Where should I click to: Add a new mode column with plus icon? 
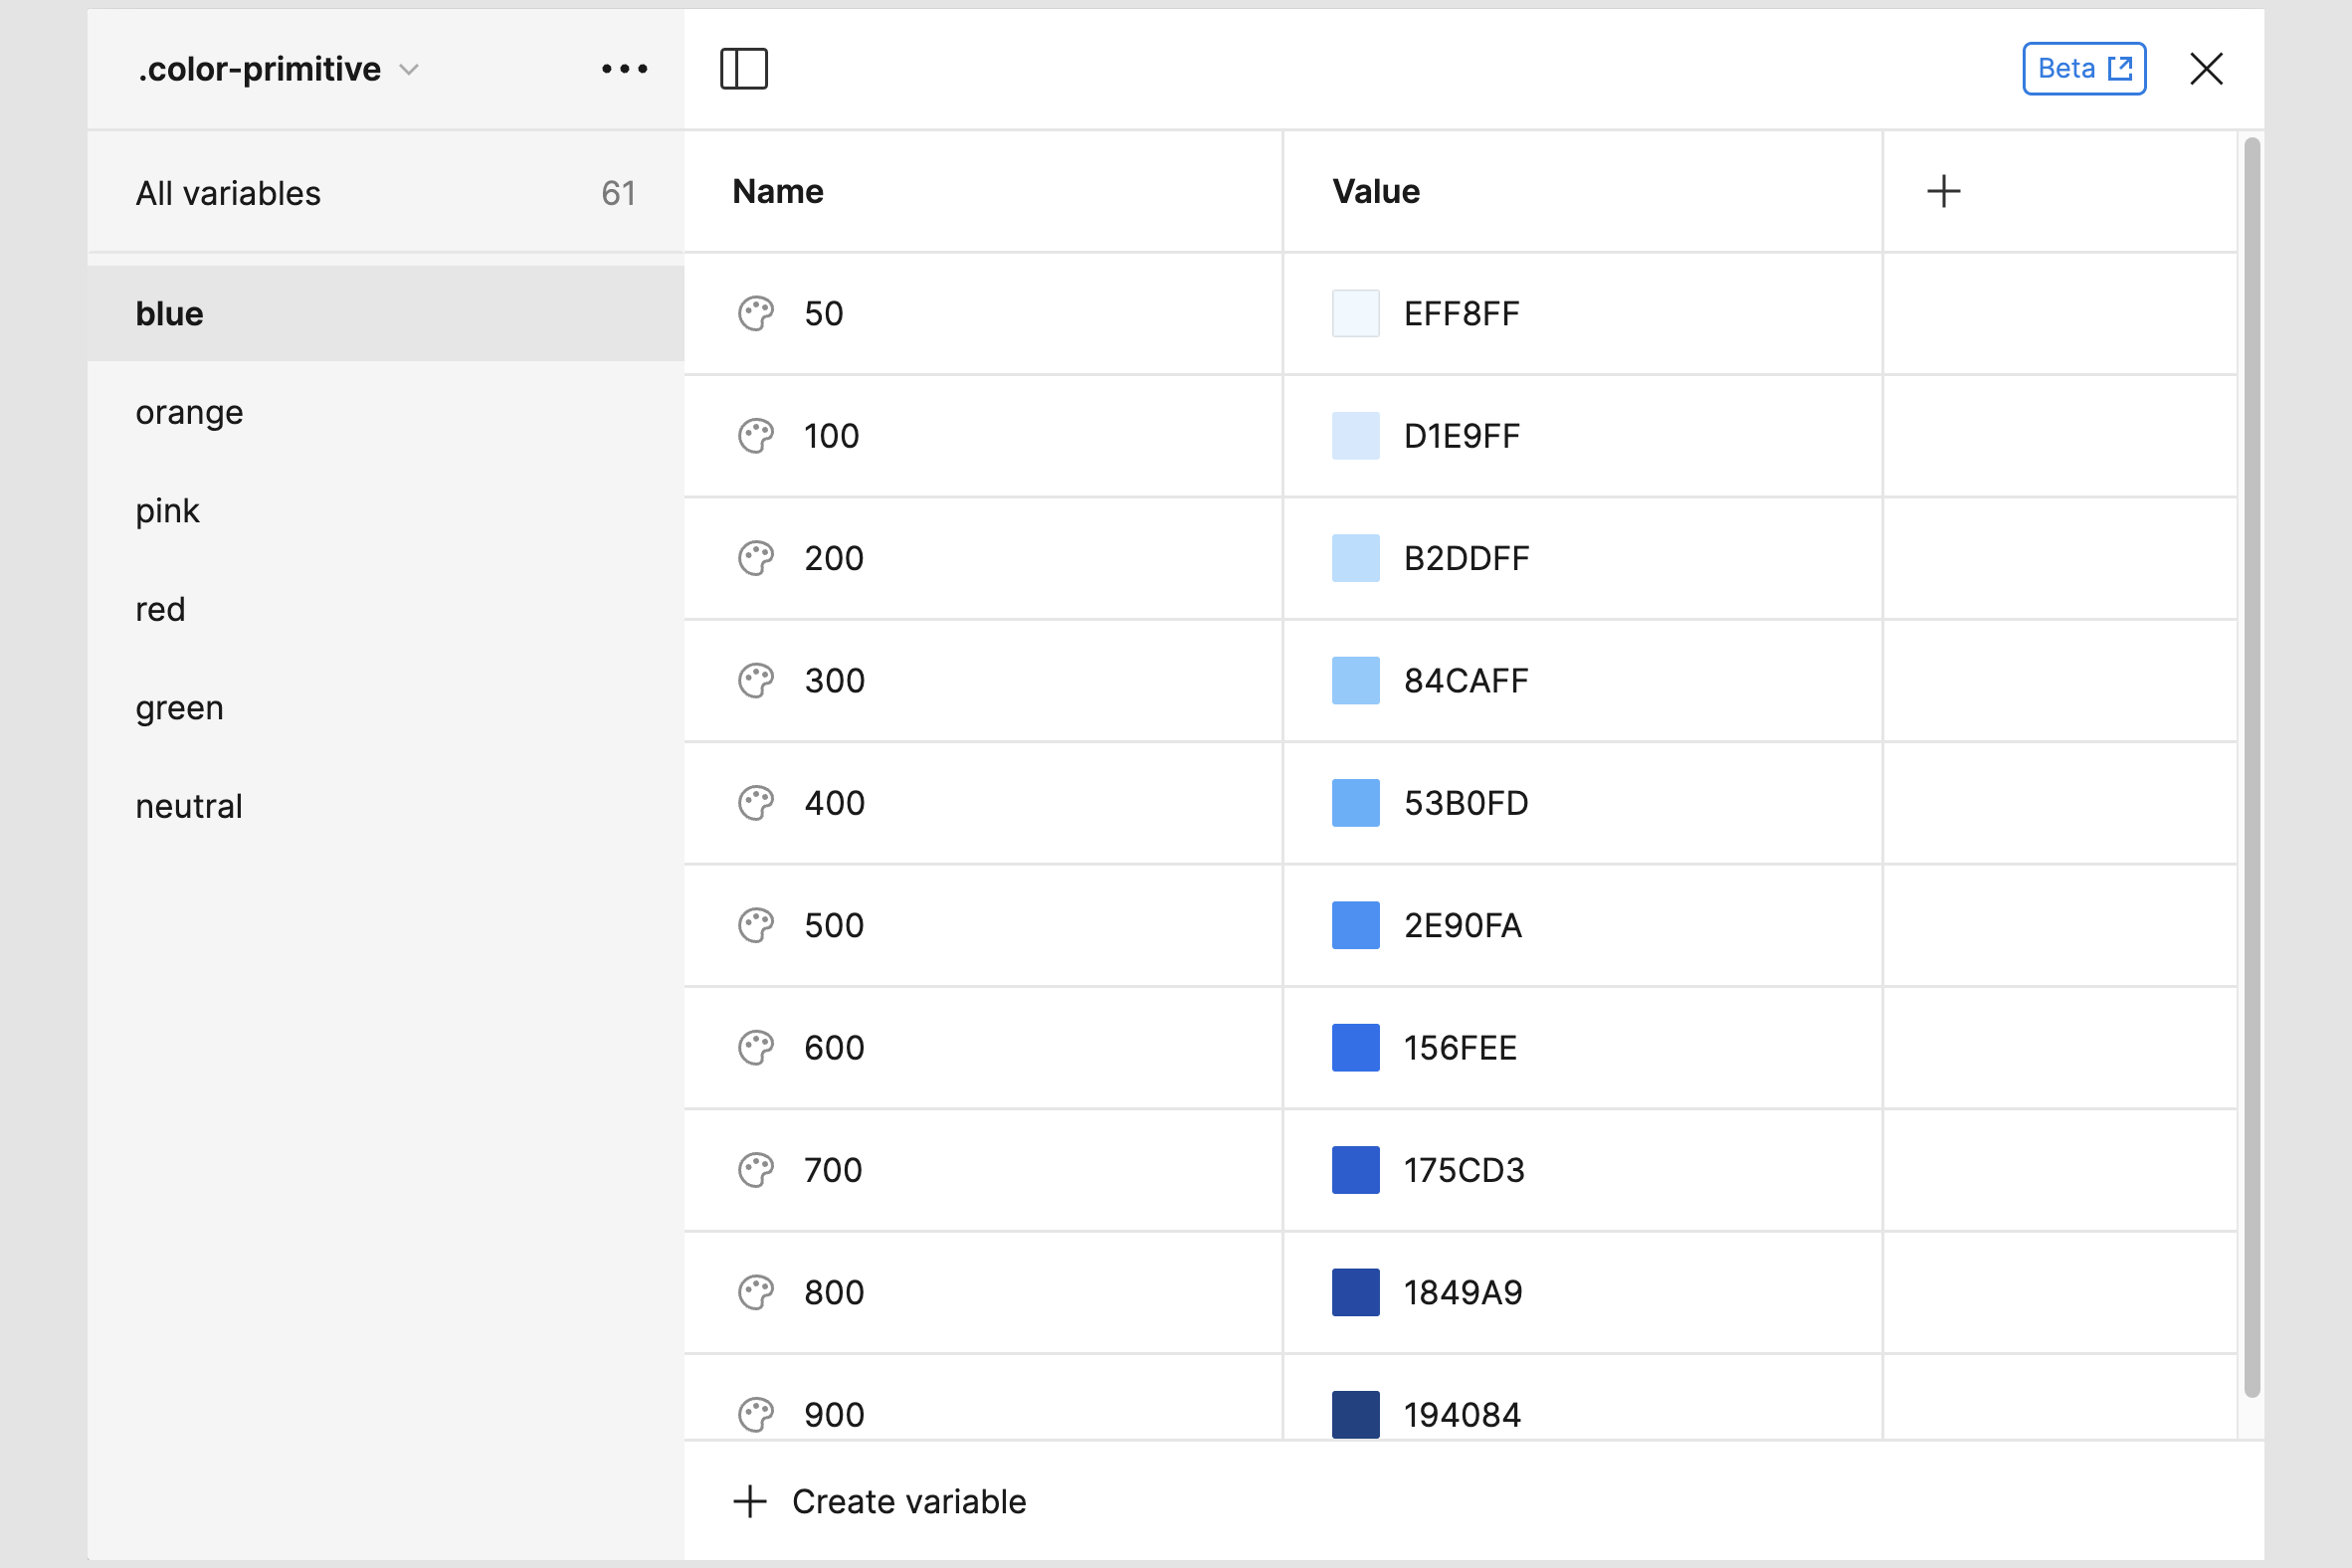[1943, 191]
